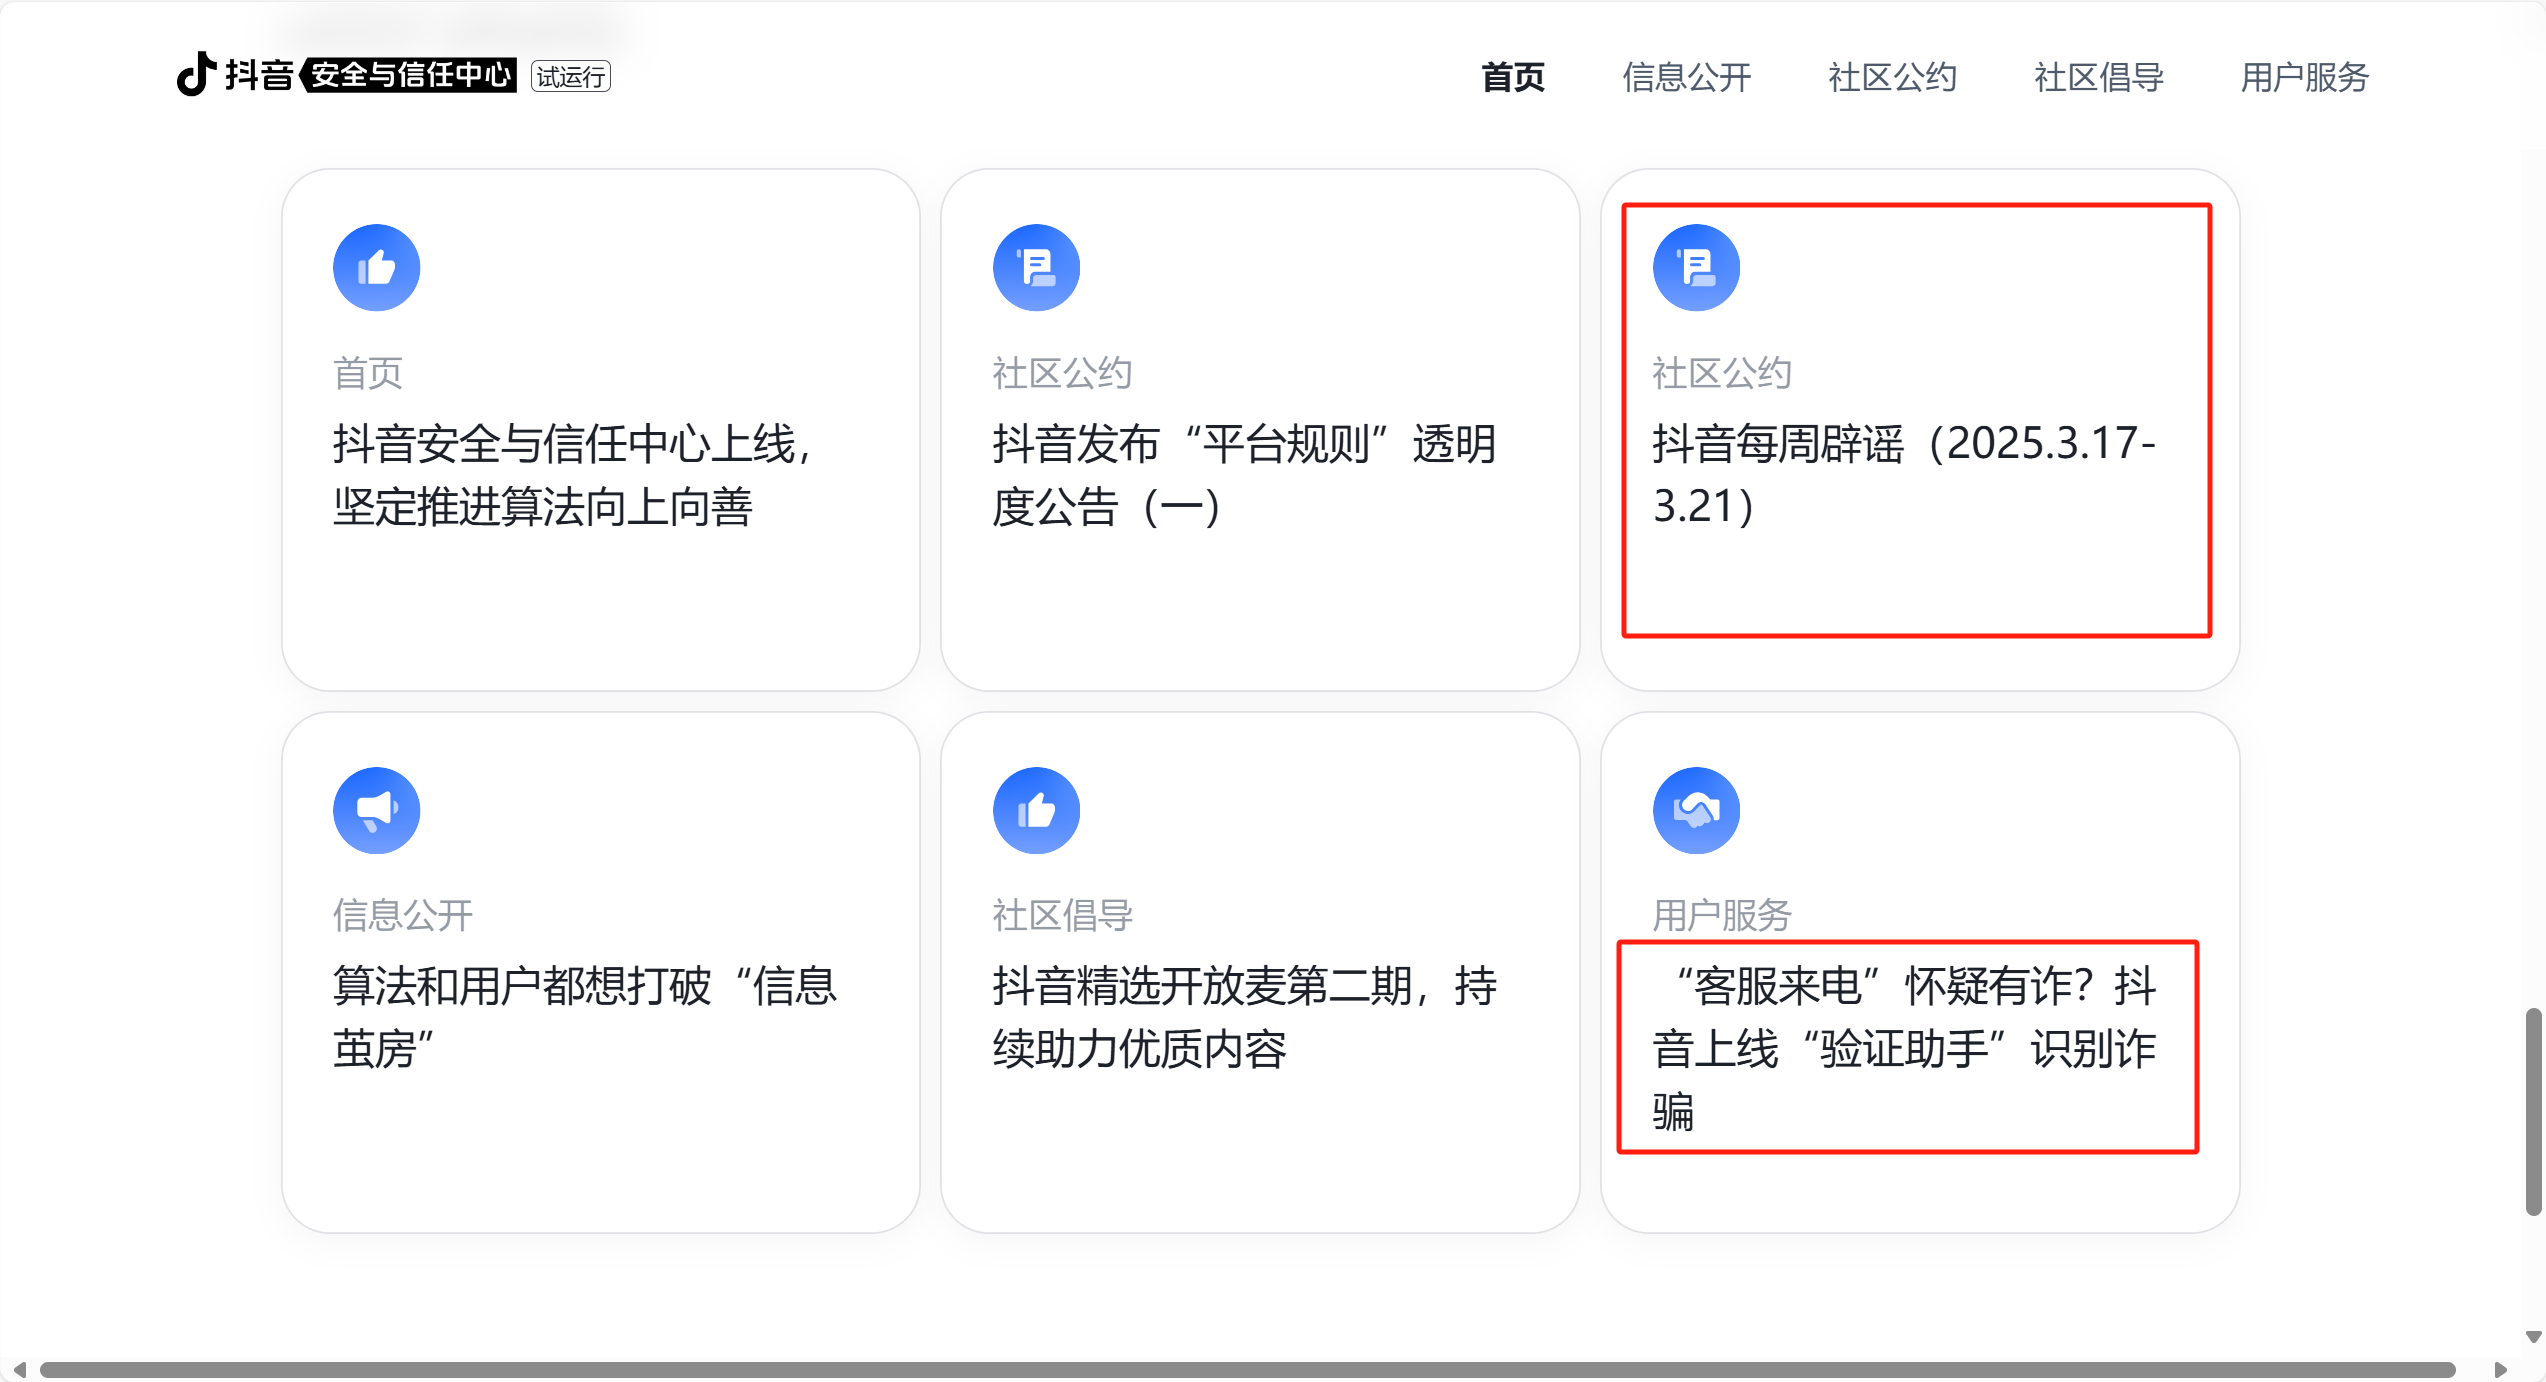Screen dimensions: 2546x1382
Task: Open the 首页 nav tab
Action: click(1513, 77)
